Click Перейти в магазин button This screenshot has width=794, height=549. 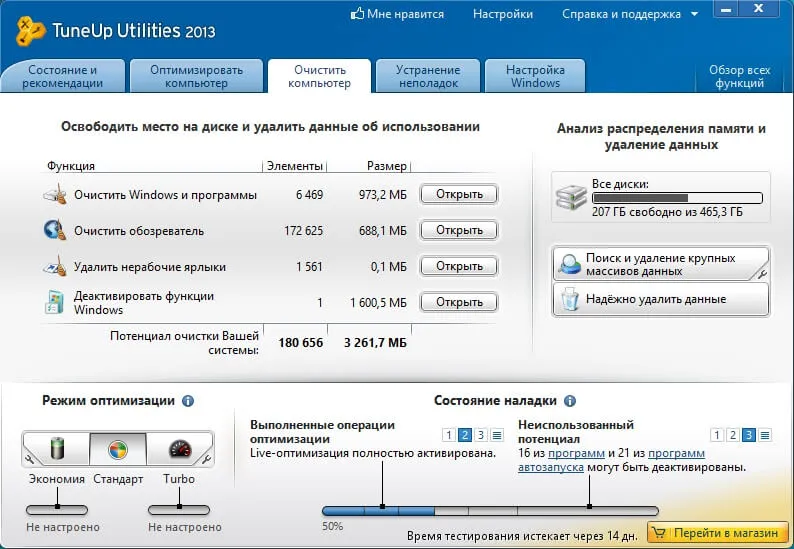(718, 533)
